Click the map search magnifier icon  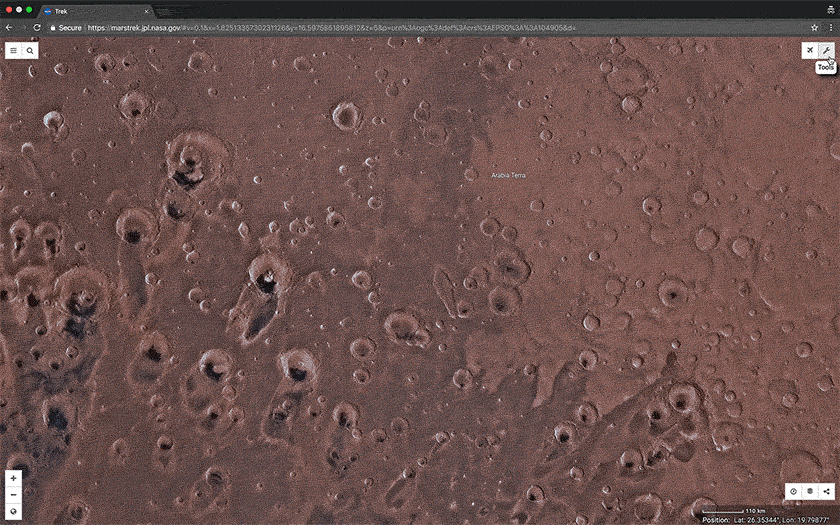(30, 50)
